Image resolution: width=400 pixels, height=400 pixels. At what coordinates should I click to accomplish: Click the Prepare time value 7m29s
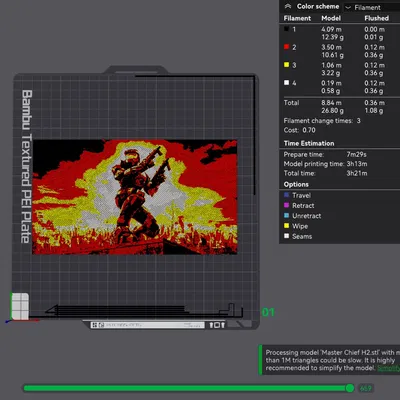[x=356, y=154]
